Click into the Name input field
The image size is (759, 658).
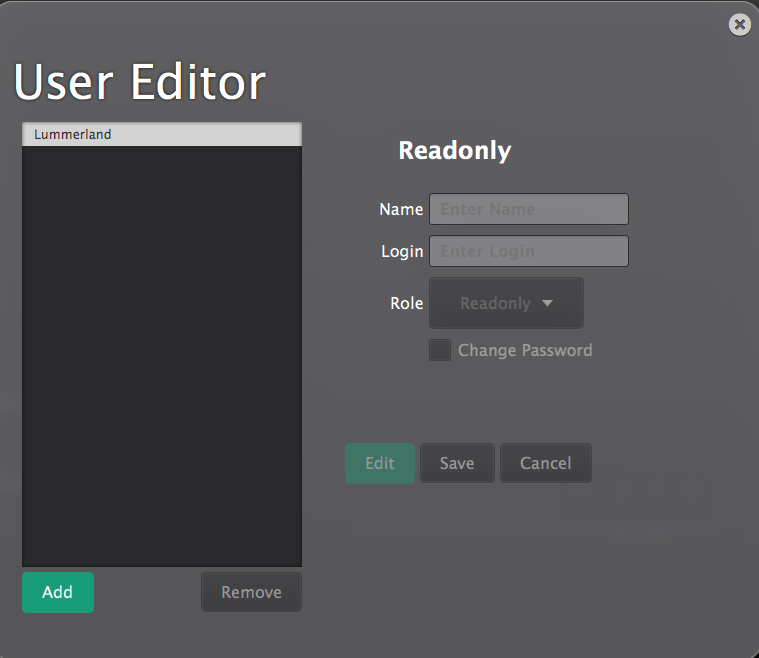528,209
